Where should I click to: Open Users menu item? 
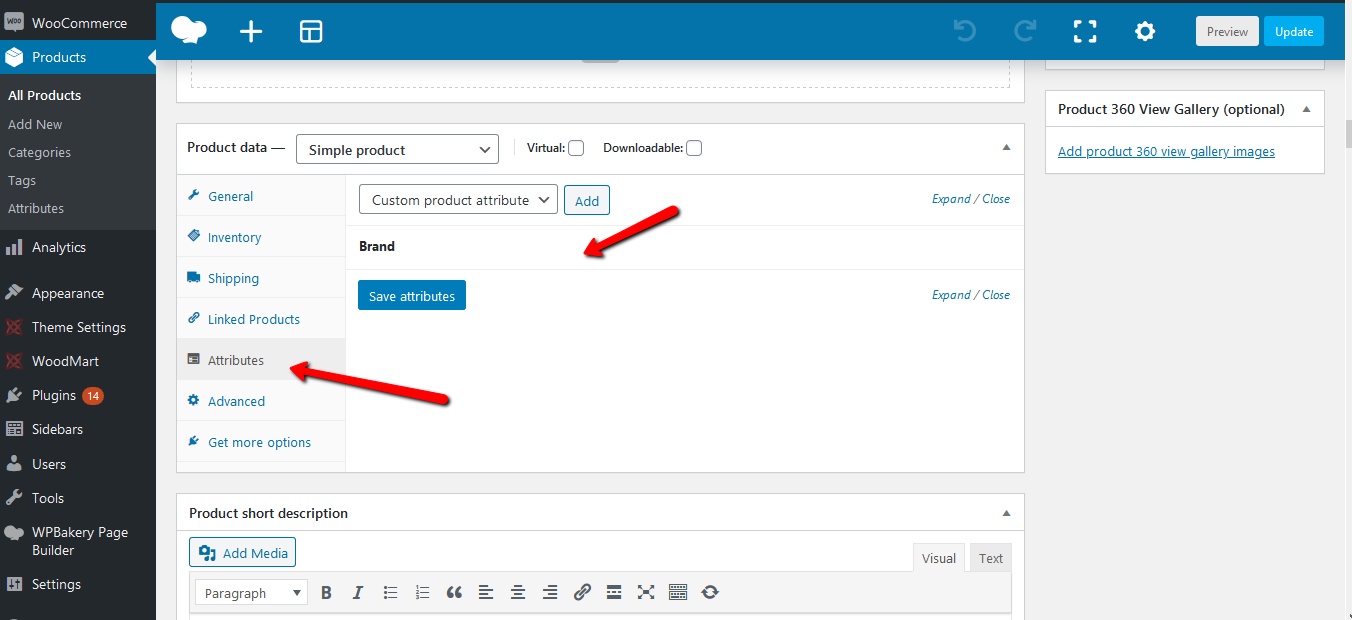tap(78, 464)
